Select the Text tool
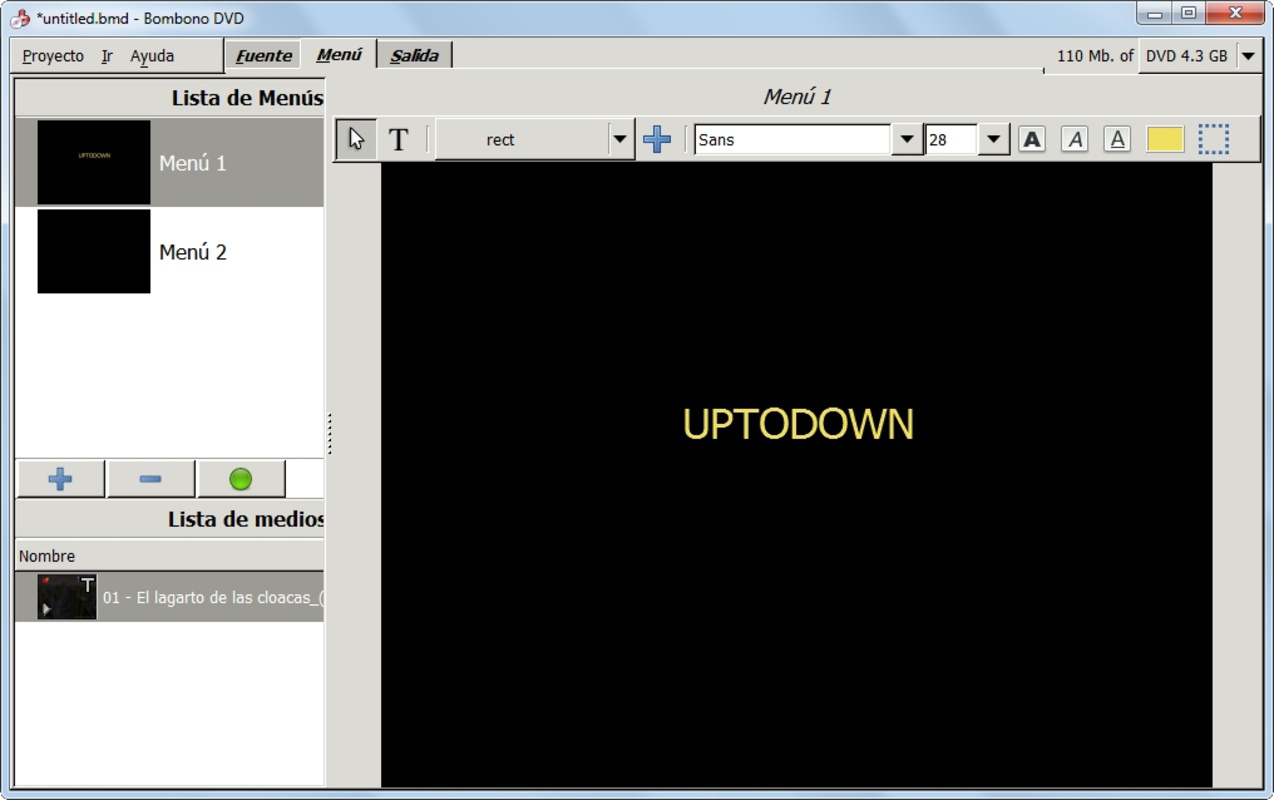This screenshot has height=800, width=1274. [398, 139]
